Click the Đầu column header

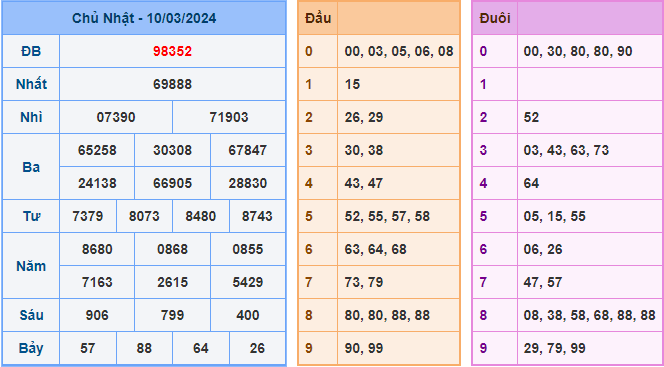318,19
